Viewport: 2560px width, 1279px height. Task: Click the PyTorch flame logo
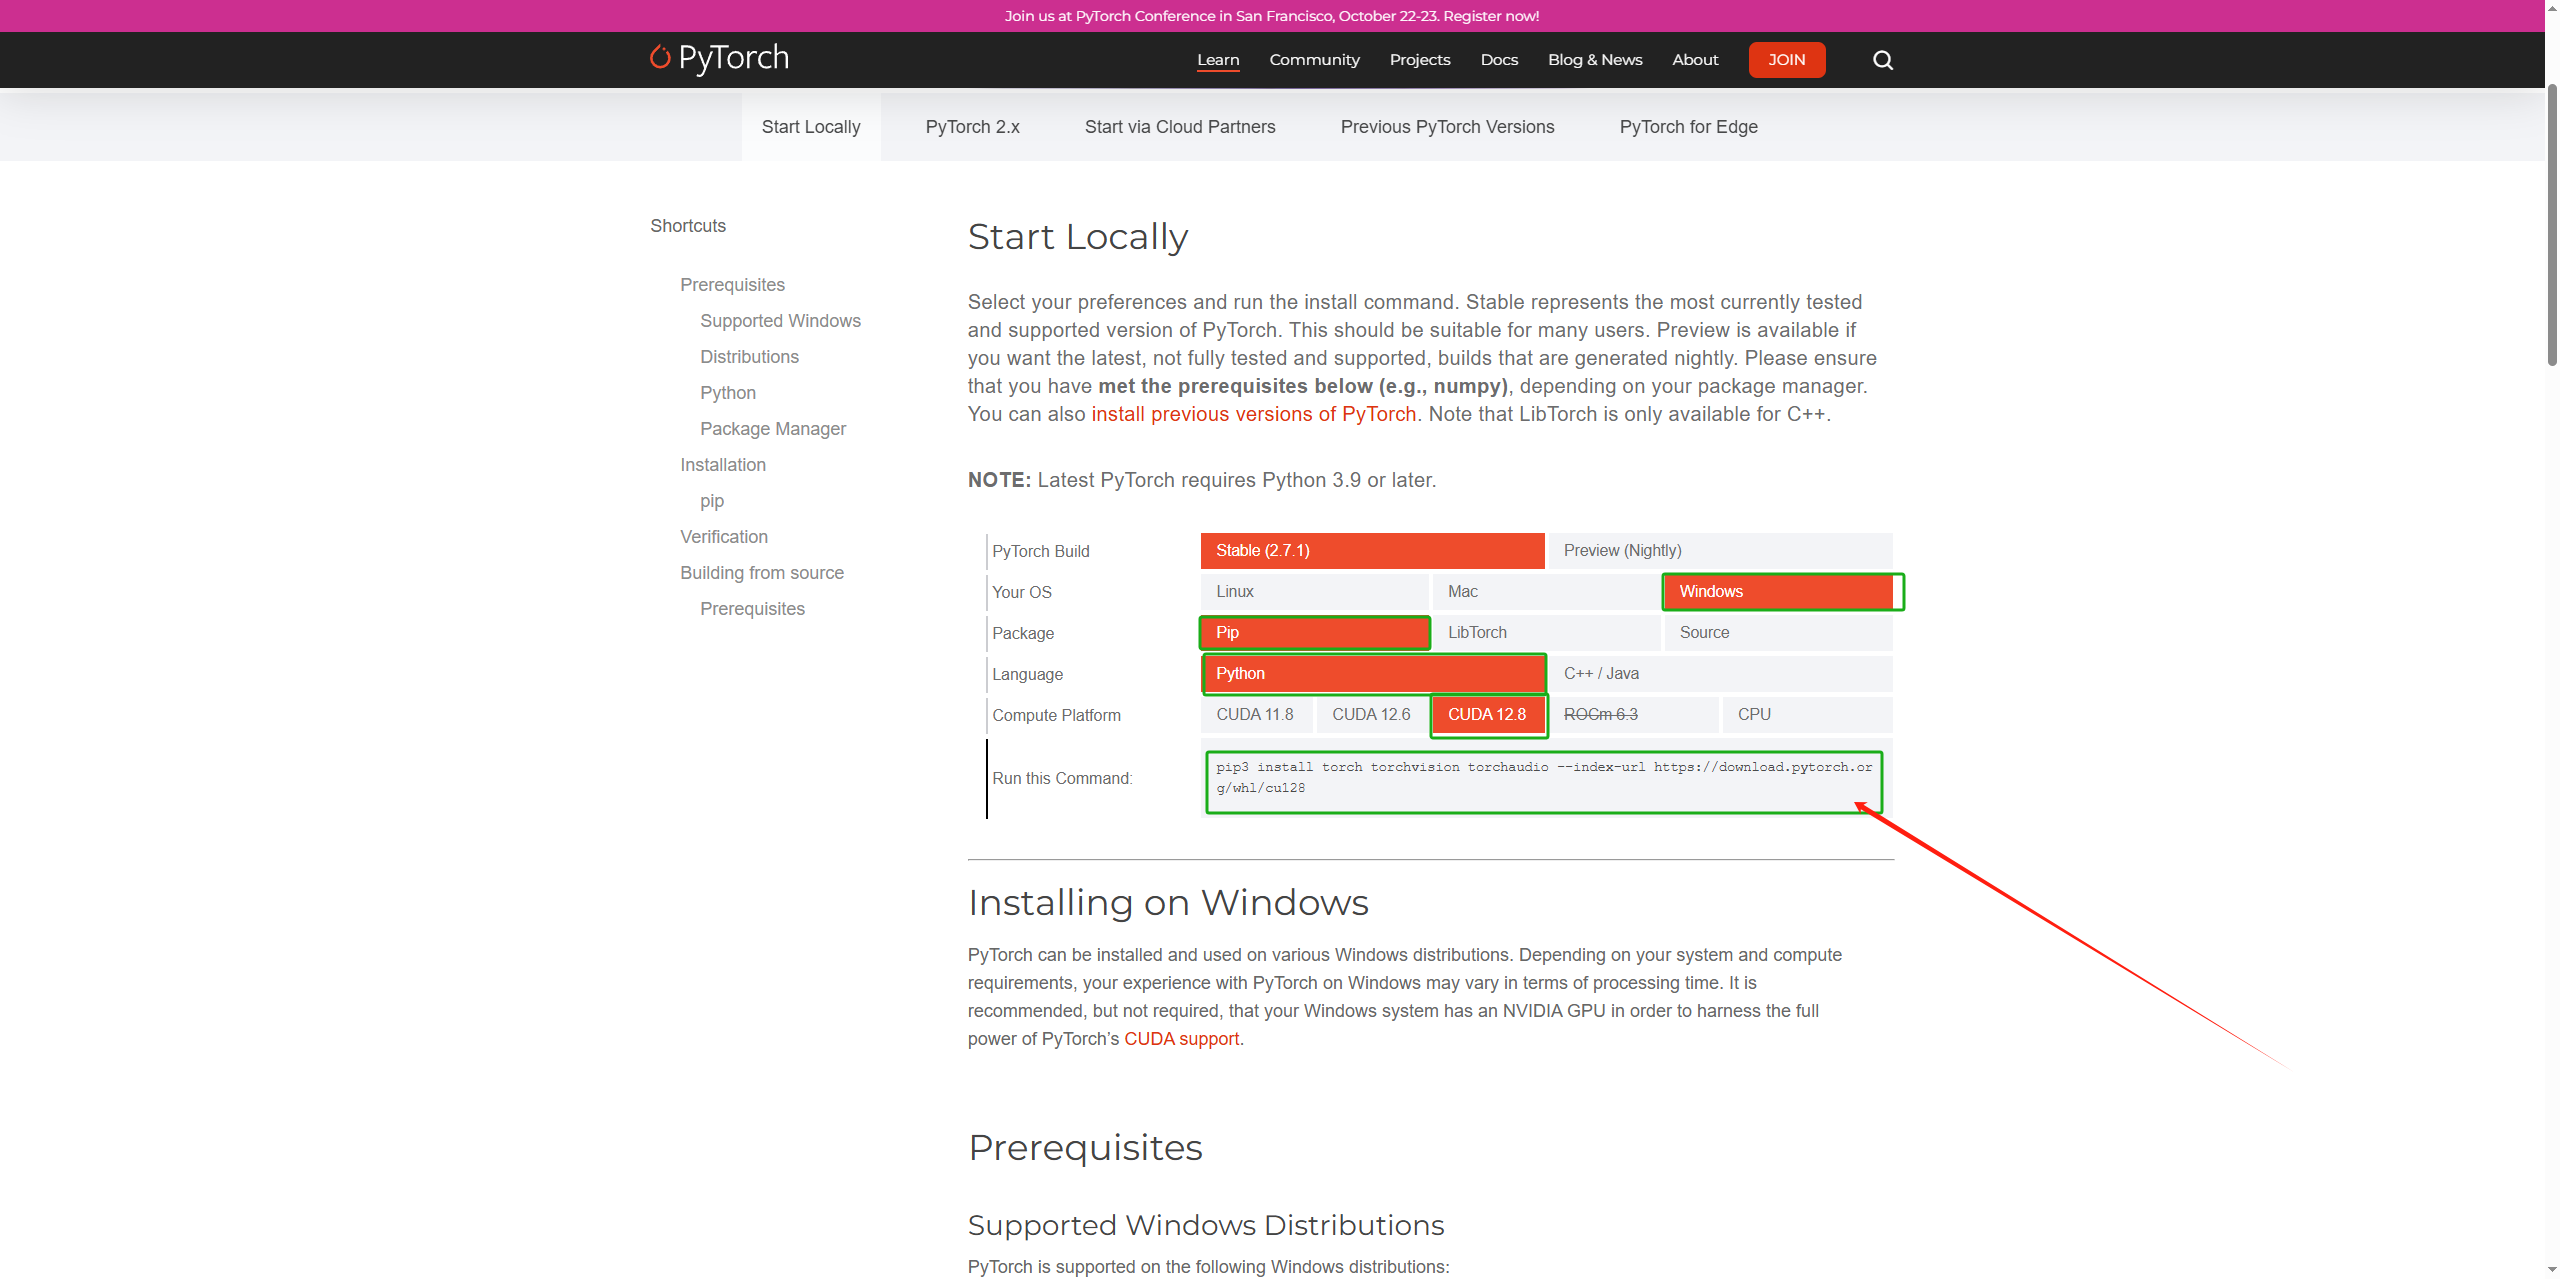click(x=659, y=57)
